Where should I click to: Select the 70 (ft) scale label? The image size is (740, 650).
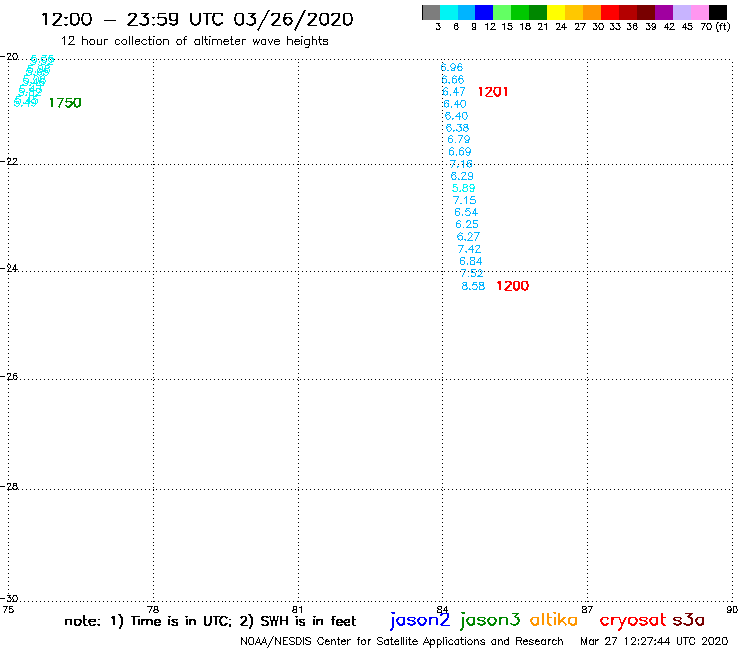click(x=715, y=27)
